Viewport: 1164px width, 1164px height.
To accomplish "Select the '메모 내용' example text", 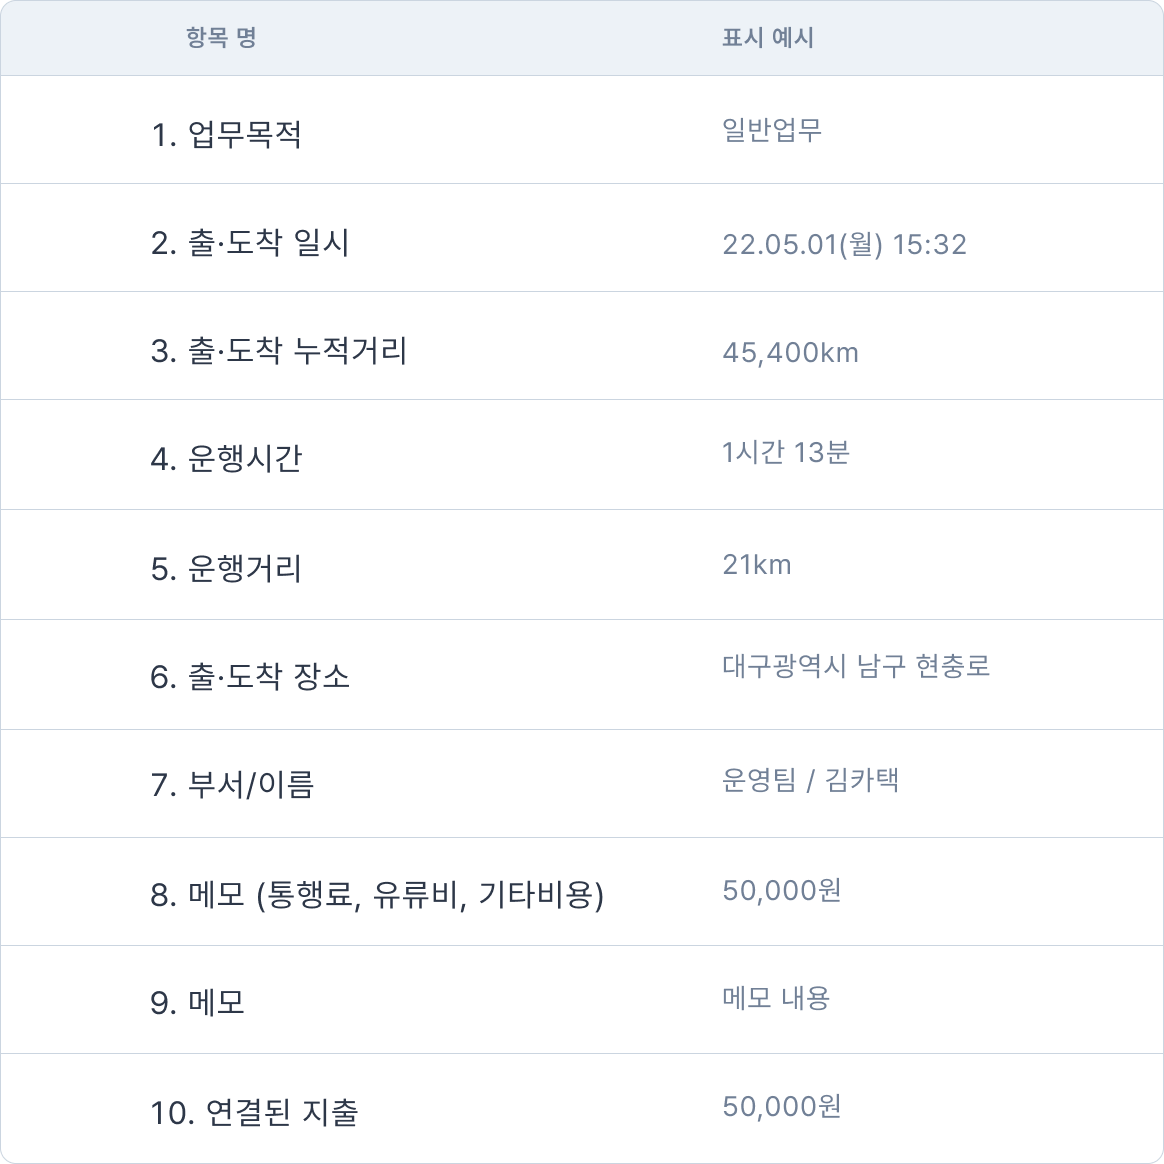I will 776,998.
